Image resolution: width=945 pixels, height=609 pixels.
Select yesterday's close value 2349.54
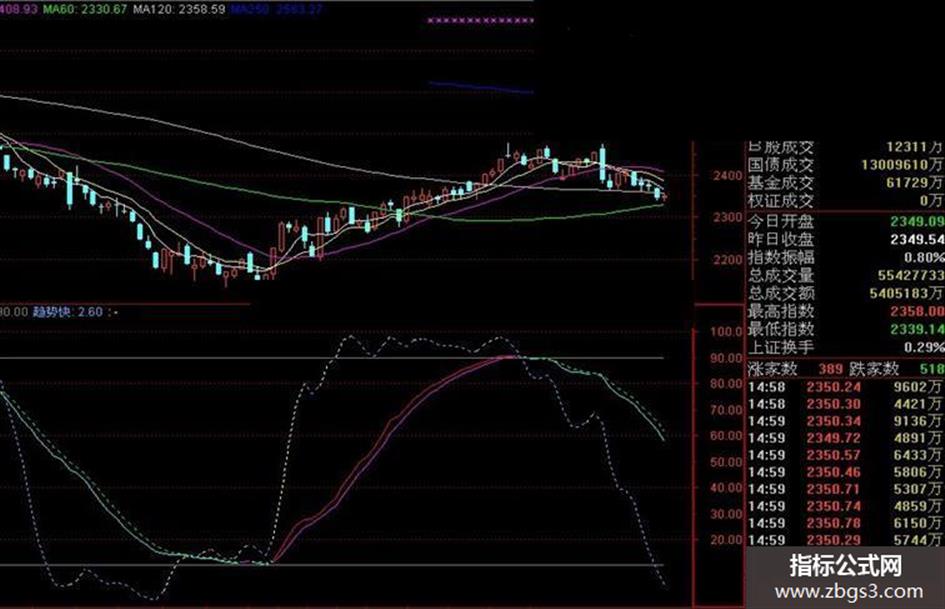pyautogui.click(x=917, y=239)
